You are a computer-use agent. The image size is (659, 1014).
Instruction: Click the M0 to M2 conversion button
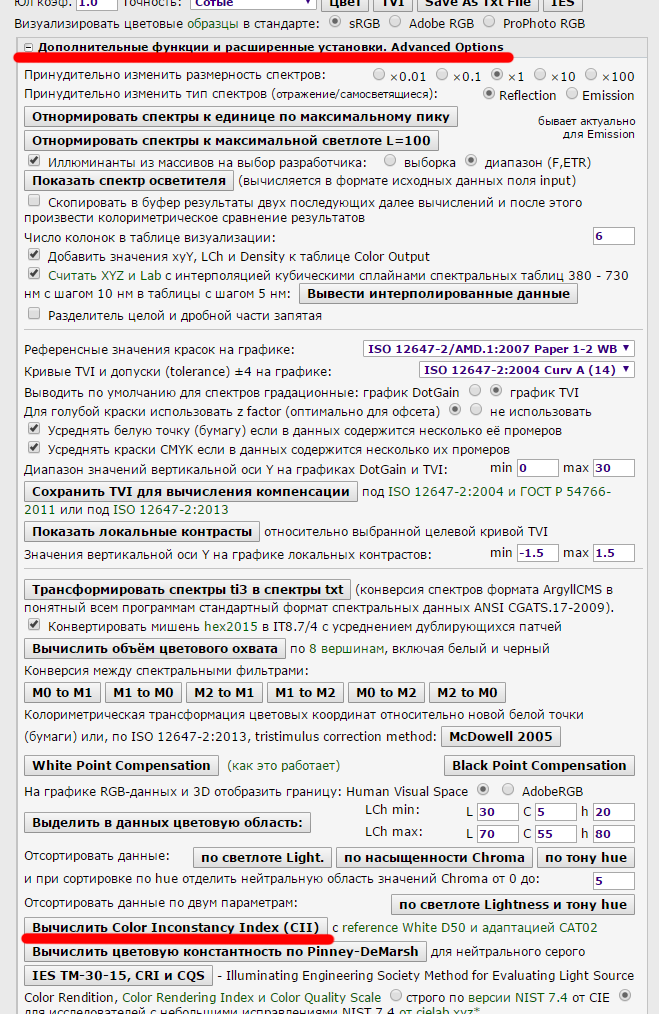[386, 693]
